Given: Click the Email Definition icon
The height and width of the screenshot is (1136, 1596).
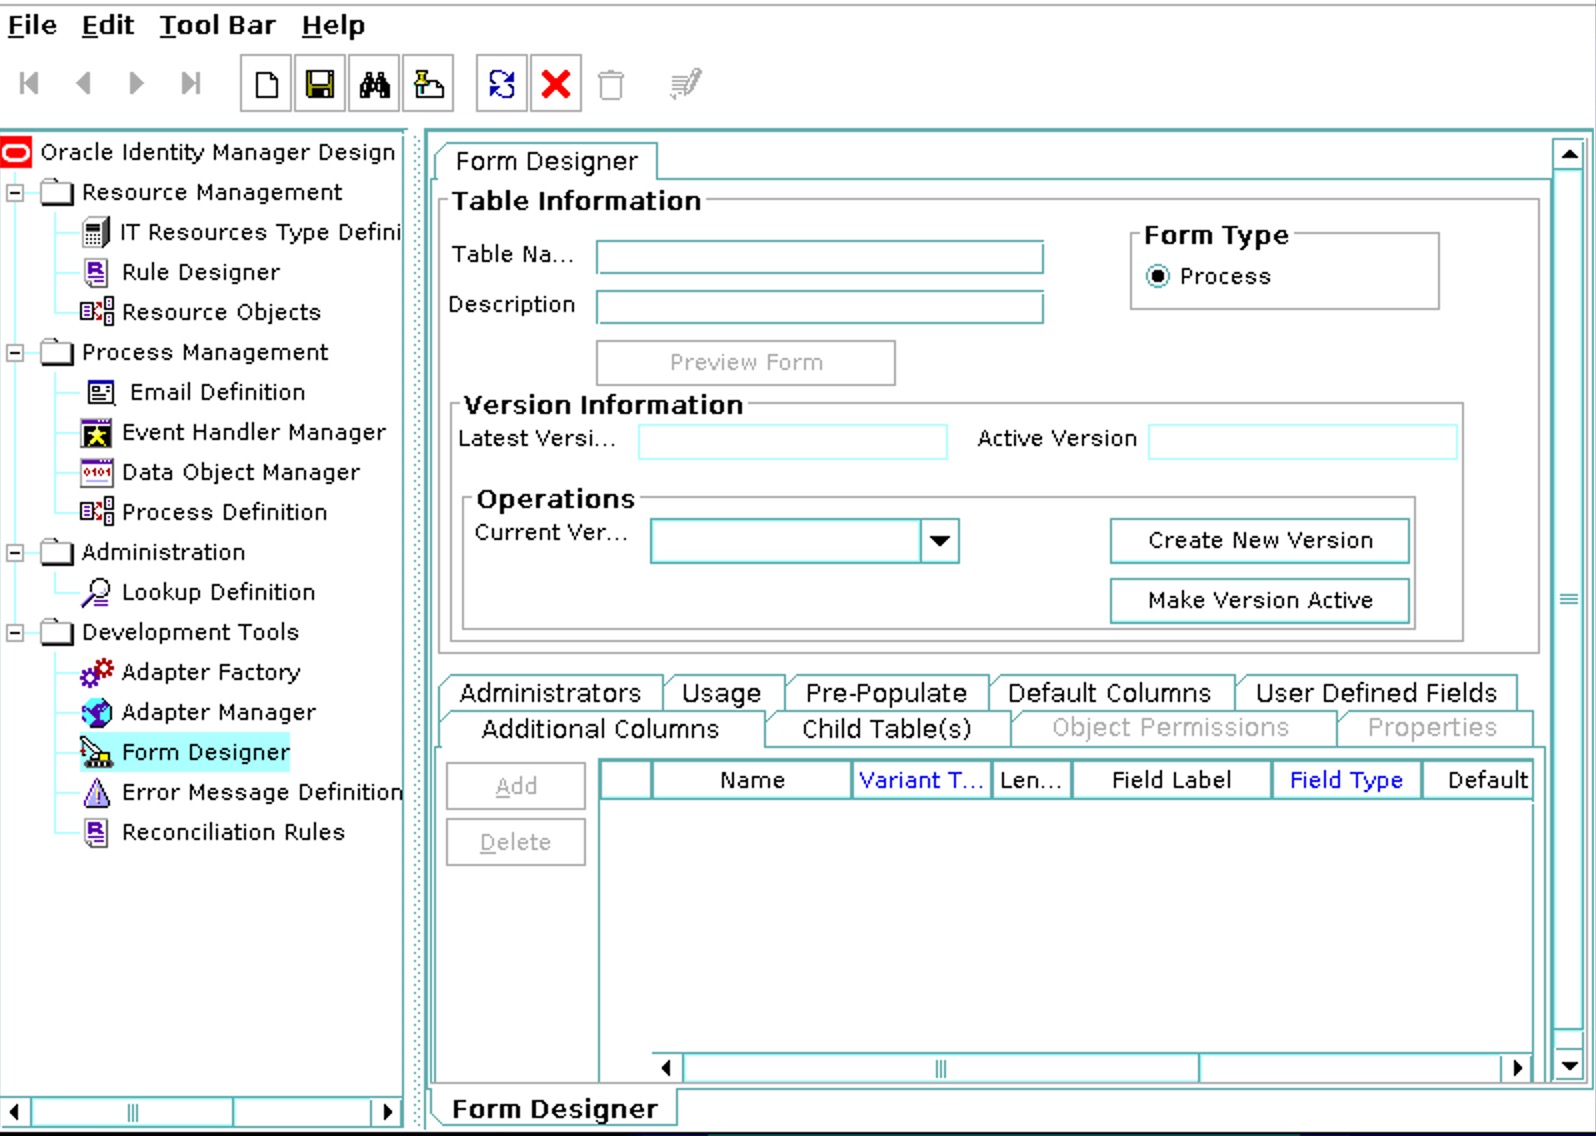Looking at the screenshot, I should [101, 393].
